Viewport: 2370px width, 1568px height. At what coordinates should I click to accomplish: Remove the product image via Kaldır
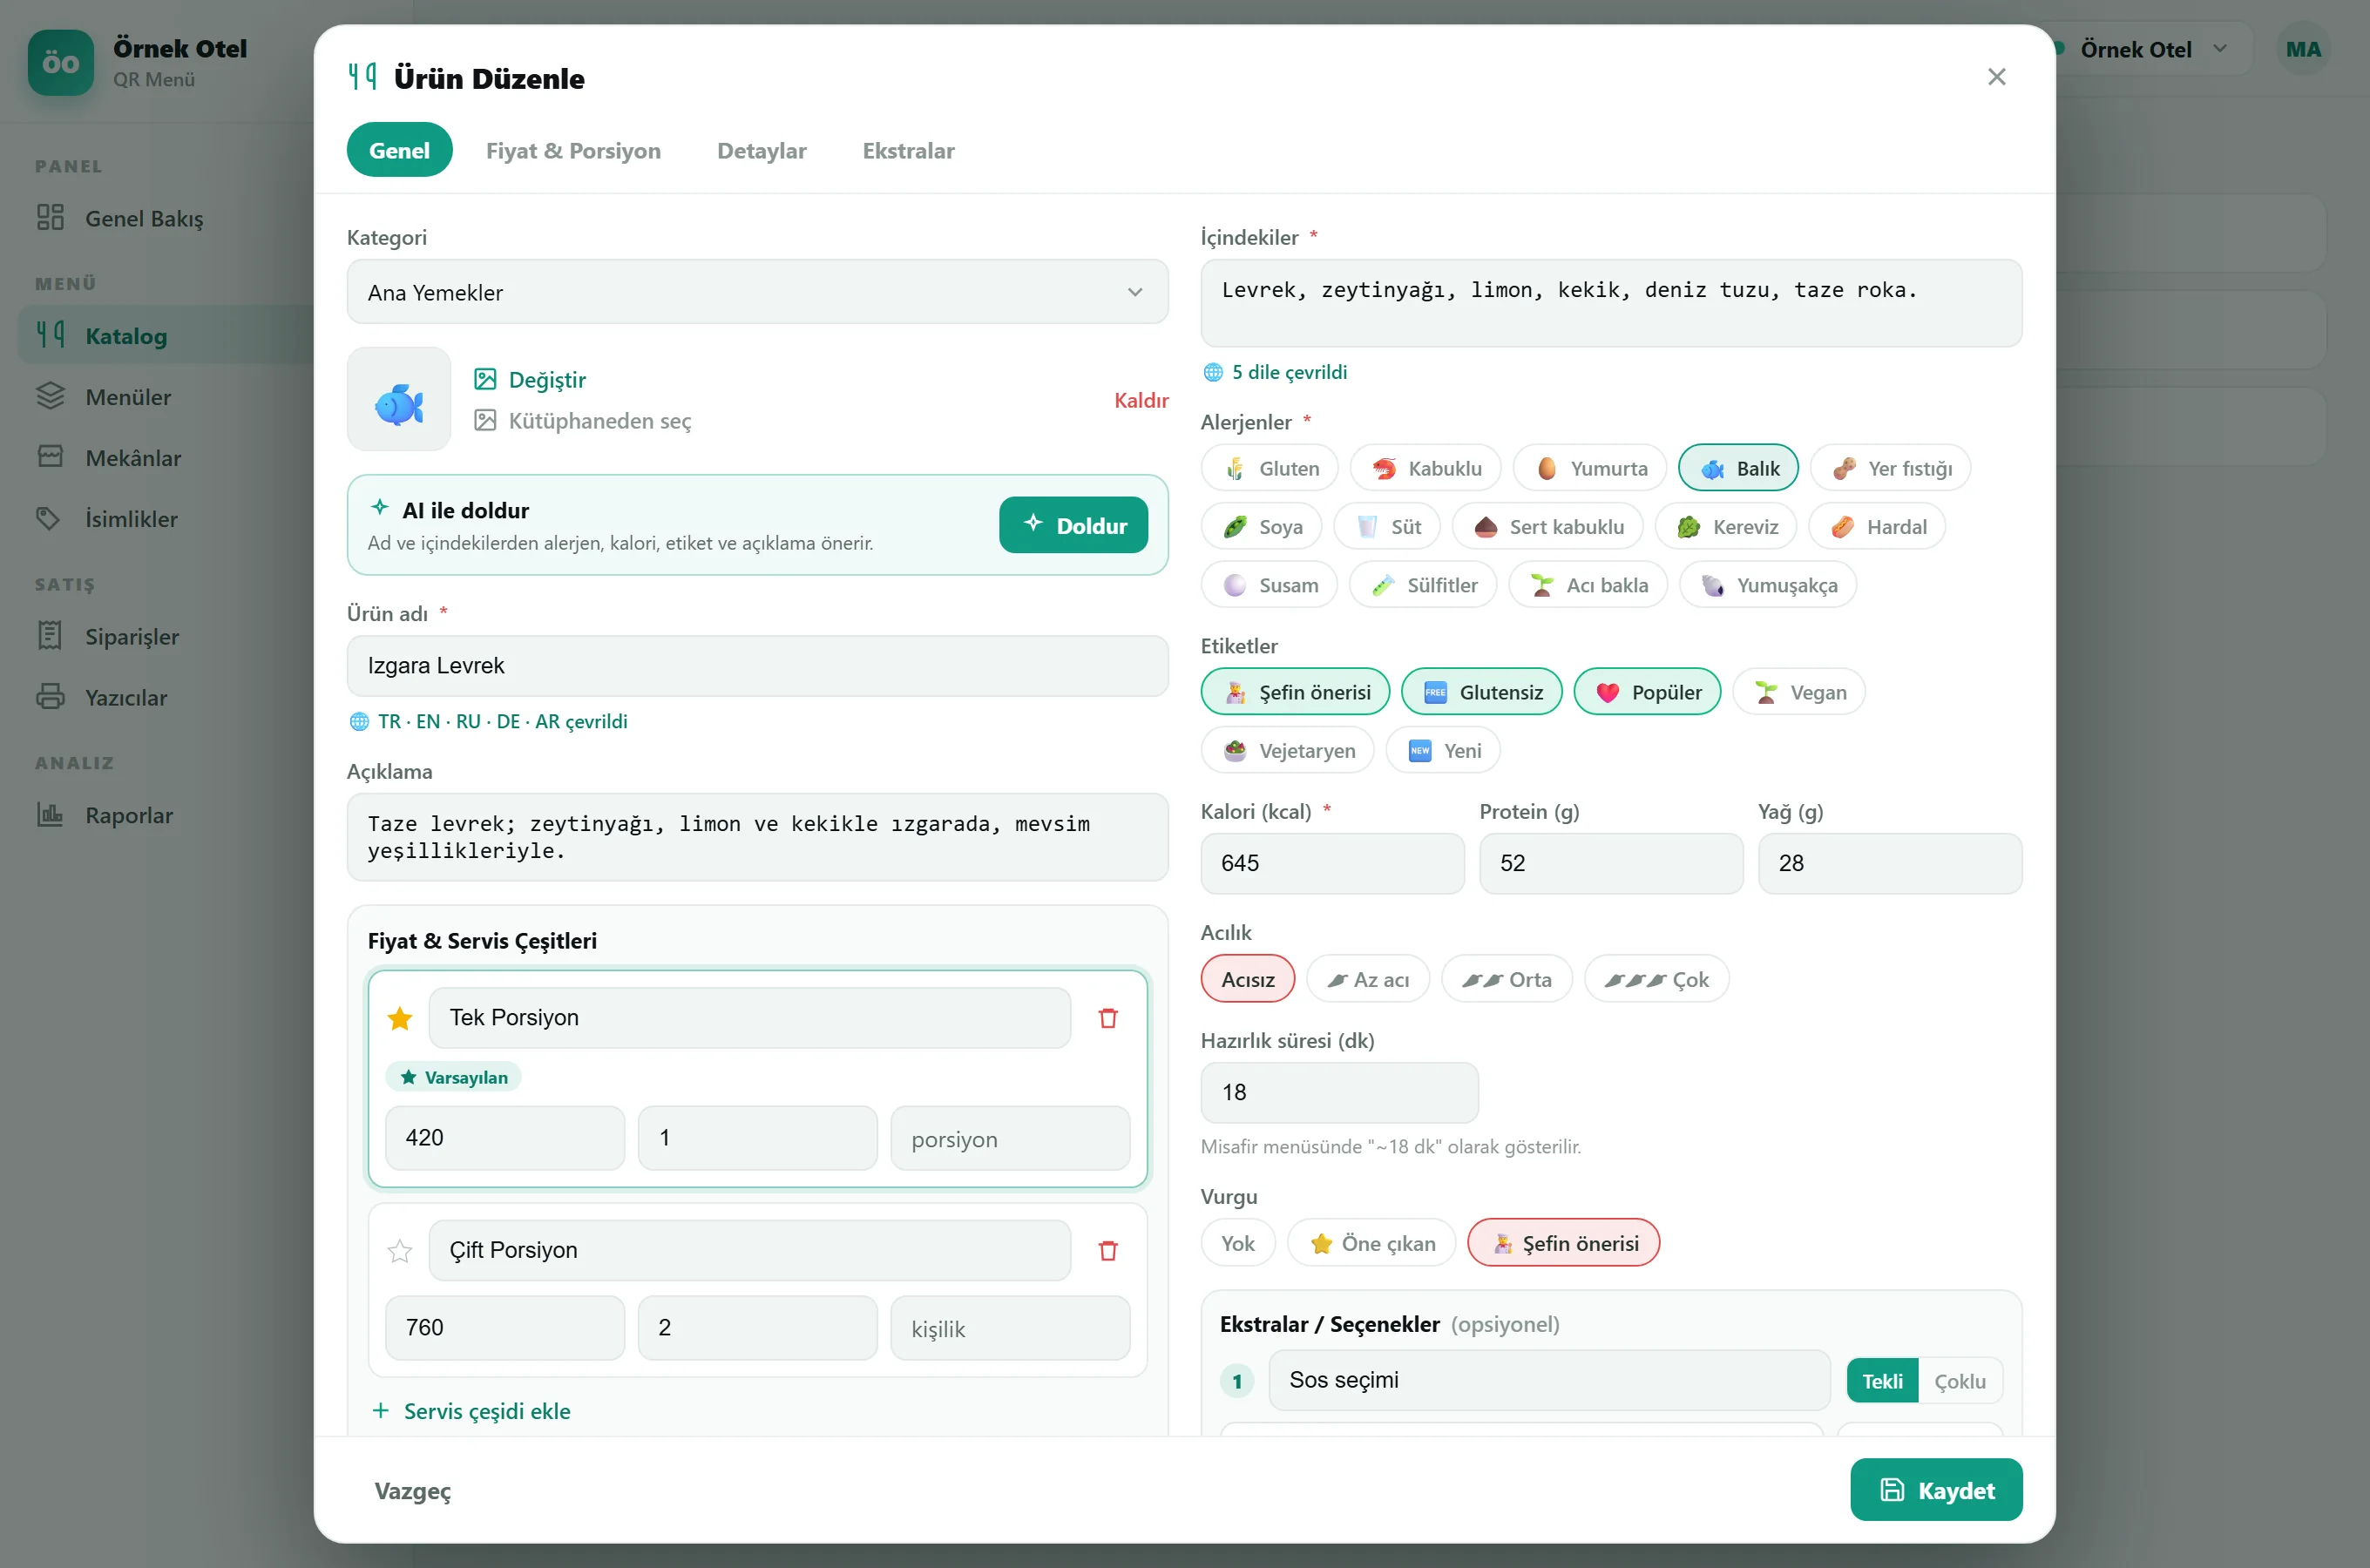[1141, 400]
